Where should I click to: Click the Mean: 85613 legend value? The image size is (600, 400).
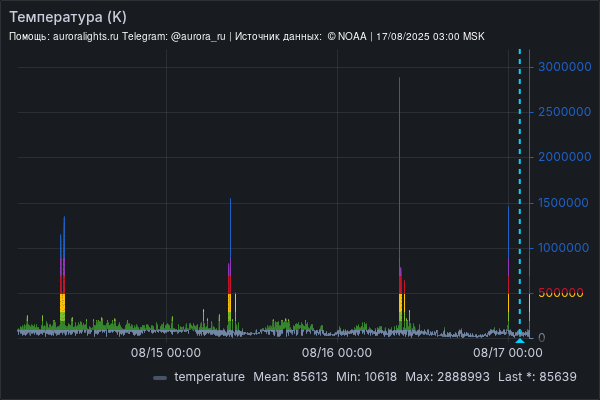tap(290, 377)
